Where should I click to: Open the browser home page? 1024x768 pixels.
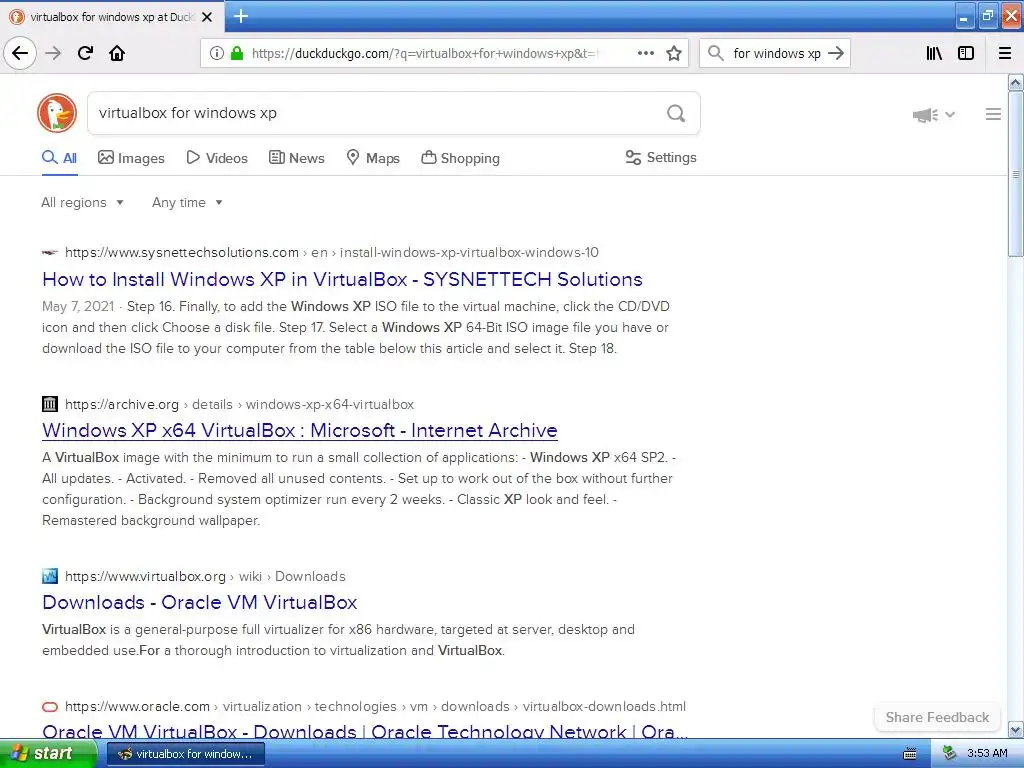[x=117, y=53]
